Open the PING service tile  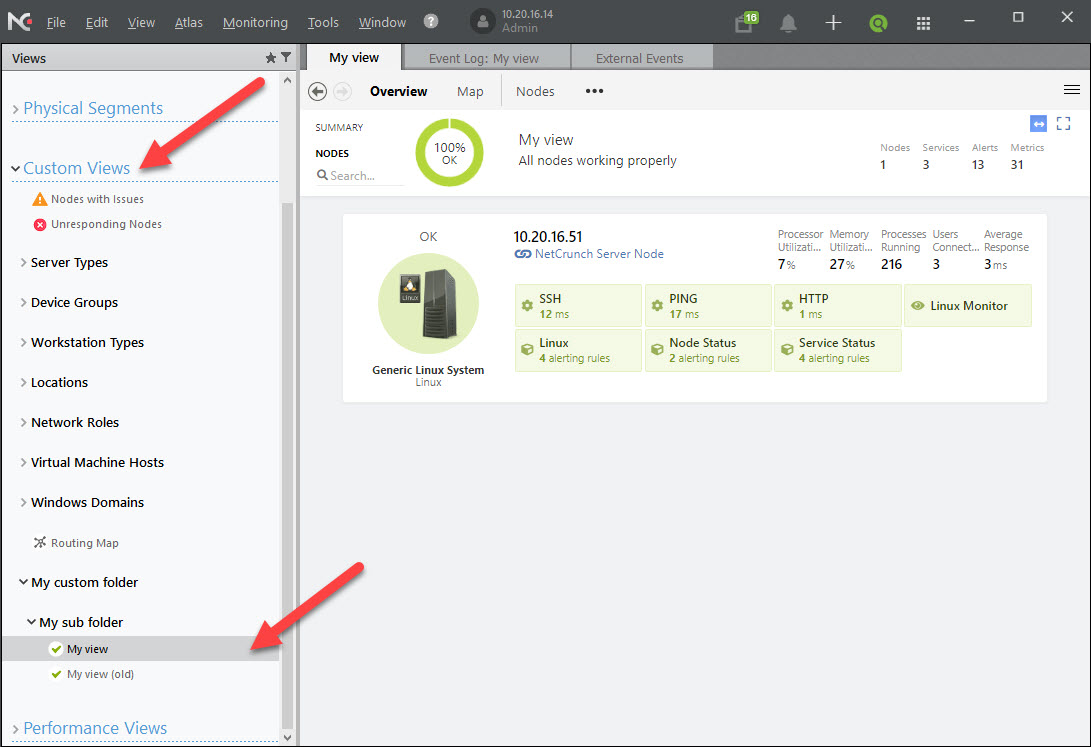(708, 305)
